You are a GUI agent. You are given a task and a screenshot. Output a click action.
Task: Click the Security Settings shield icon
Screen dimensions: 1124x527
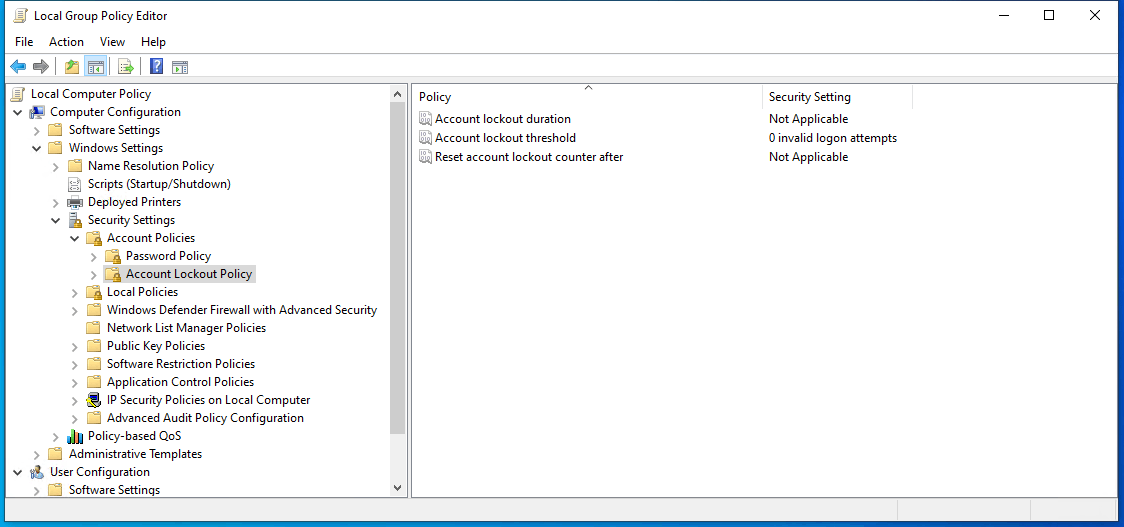click(x=75, y=220)
